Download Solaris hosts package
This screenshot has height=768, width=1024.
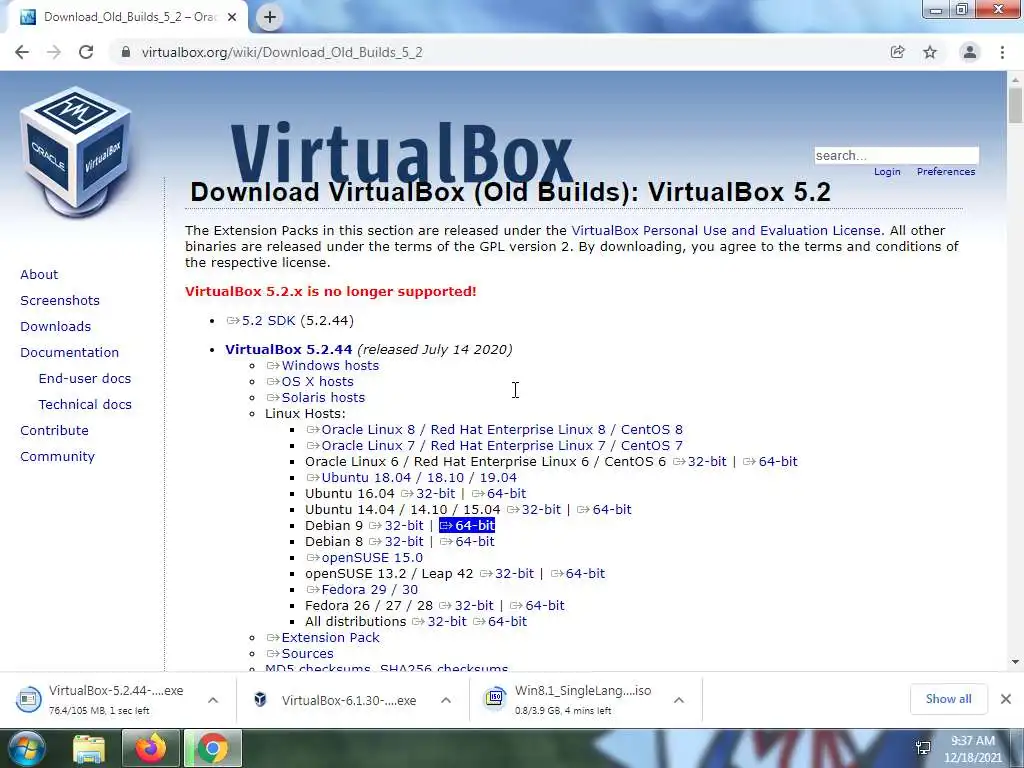pyautogui.click(x=316, y=398)
